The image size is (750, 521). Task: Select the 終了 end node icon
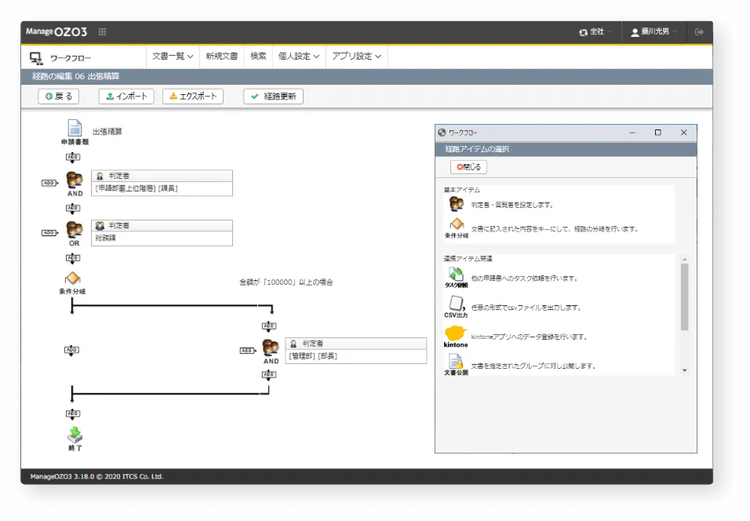[75, 435]
